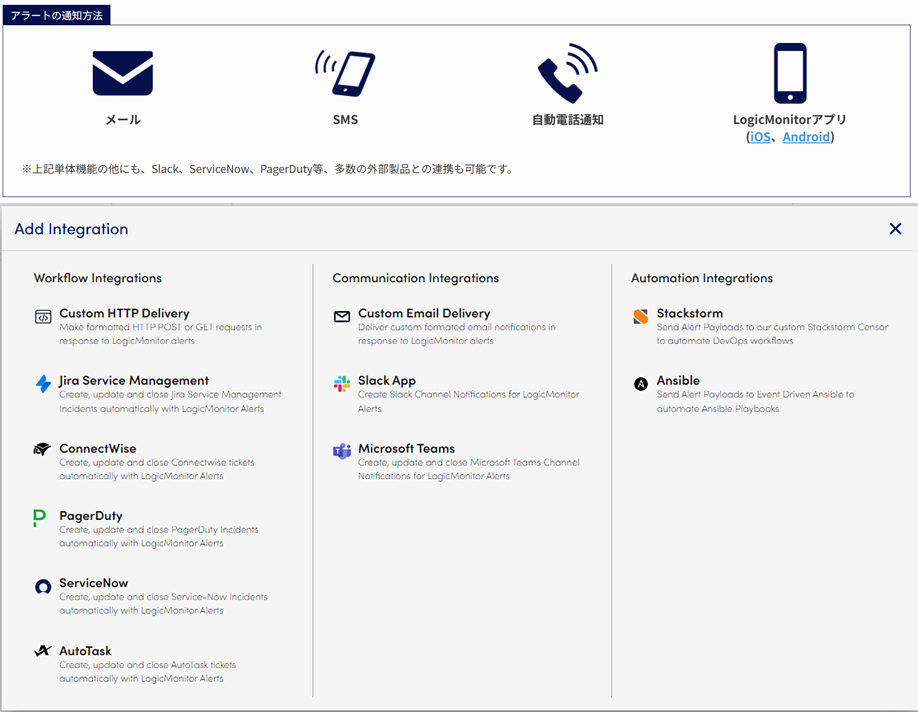Select Custom HTTP Delivery integration title
The width and height of the screenshot is (918, 712).
124,313
